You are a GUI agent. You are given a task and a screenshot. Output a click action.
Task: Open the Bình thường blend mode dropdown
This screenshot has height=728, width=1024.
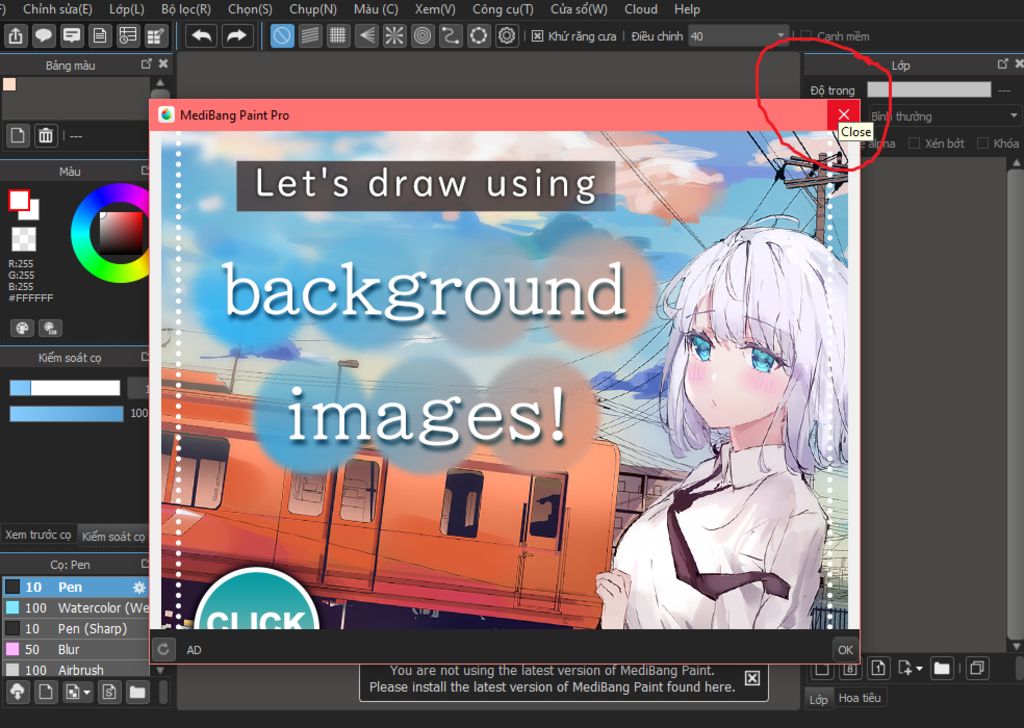[x=944, y=116]
